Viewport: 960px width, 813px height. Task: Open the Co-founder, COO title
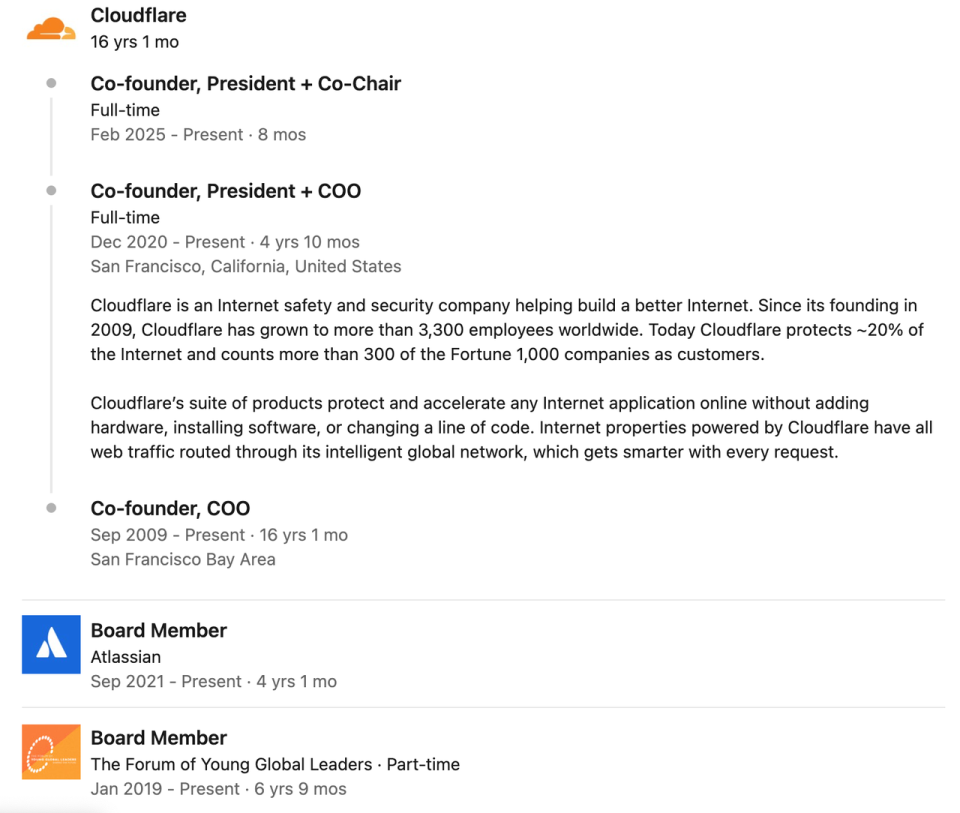tap(170, 508)
